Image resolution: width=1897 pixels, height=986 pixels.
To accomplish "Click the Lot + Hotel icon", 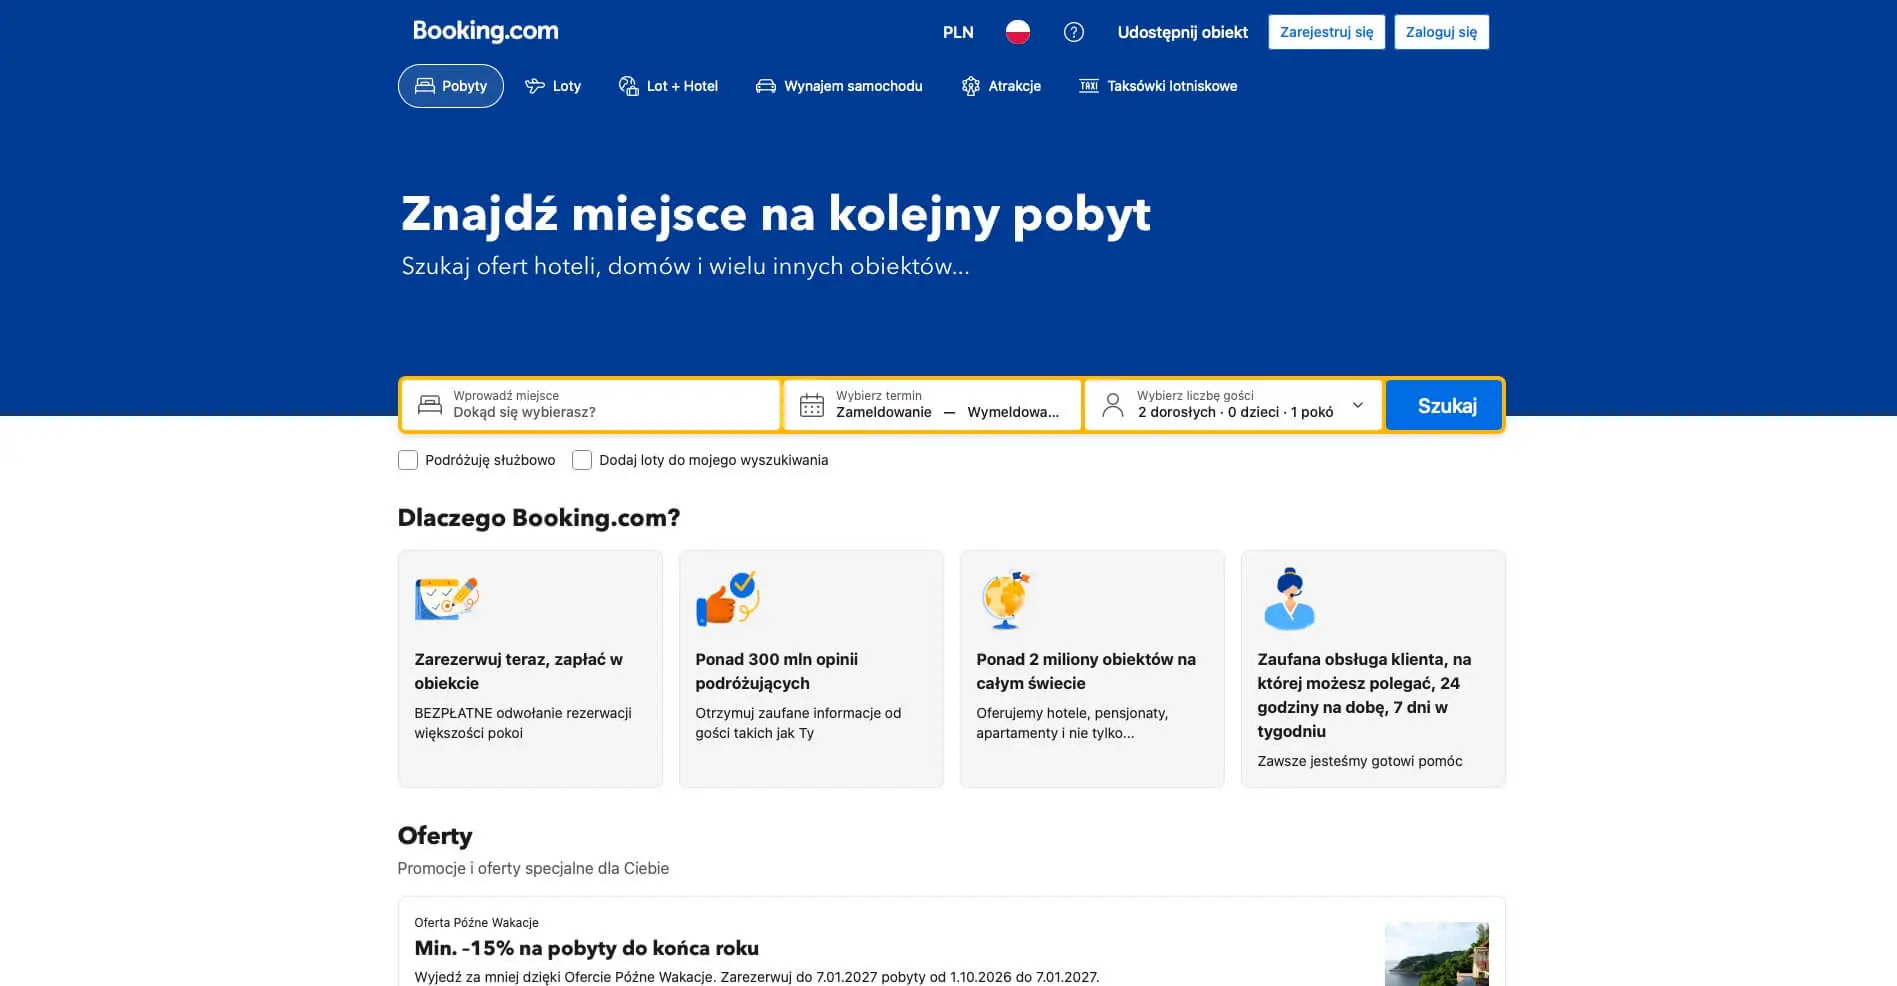I will click(628, 86).
